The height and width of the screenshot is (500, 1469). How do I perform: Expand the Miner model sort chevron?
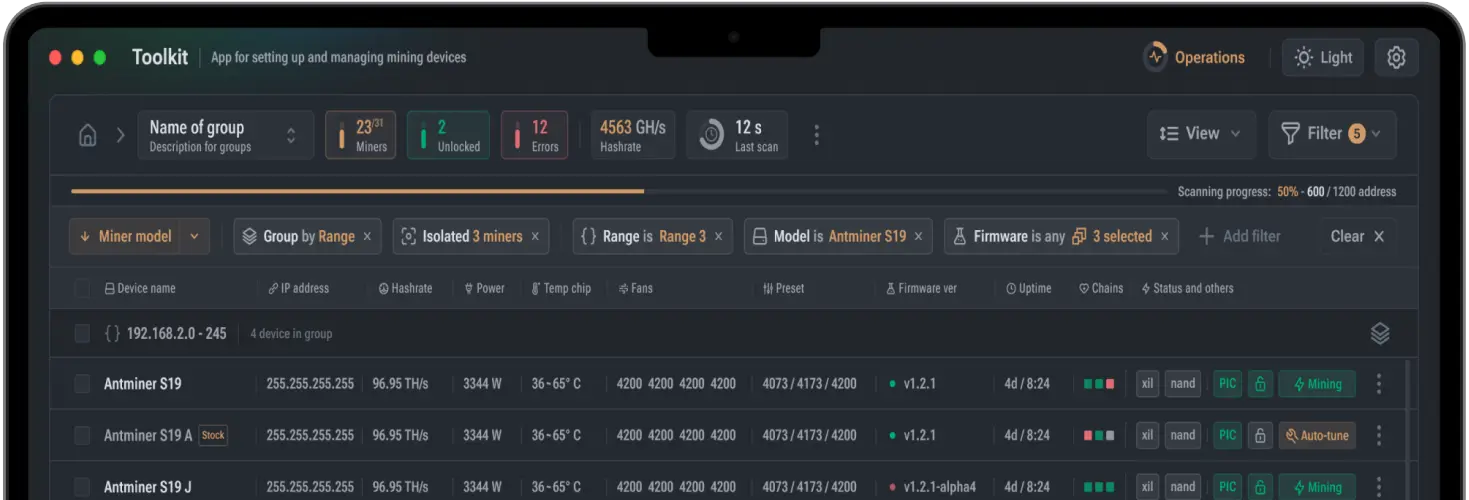coord(194,237)
